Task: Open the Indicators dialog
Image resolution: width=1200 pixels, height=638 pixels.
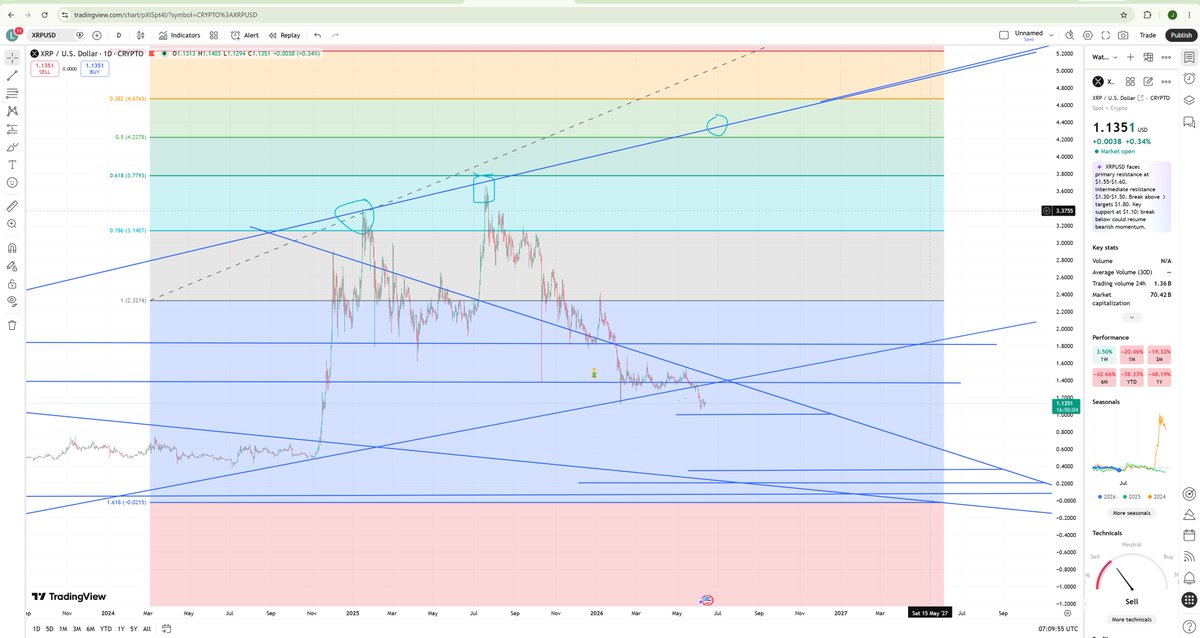Action: (x=178, y=35)
